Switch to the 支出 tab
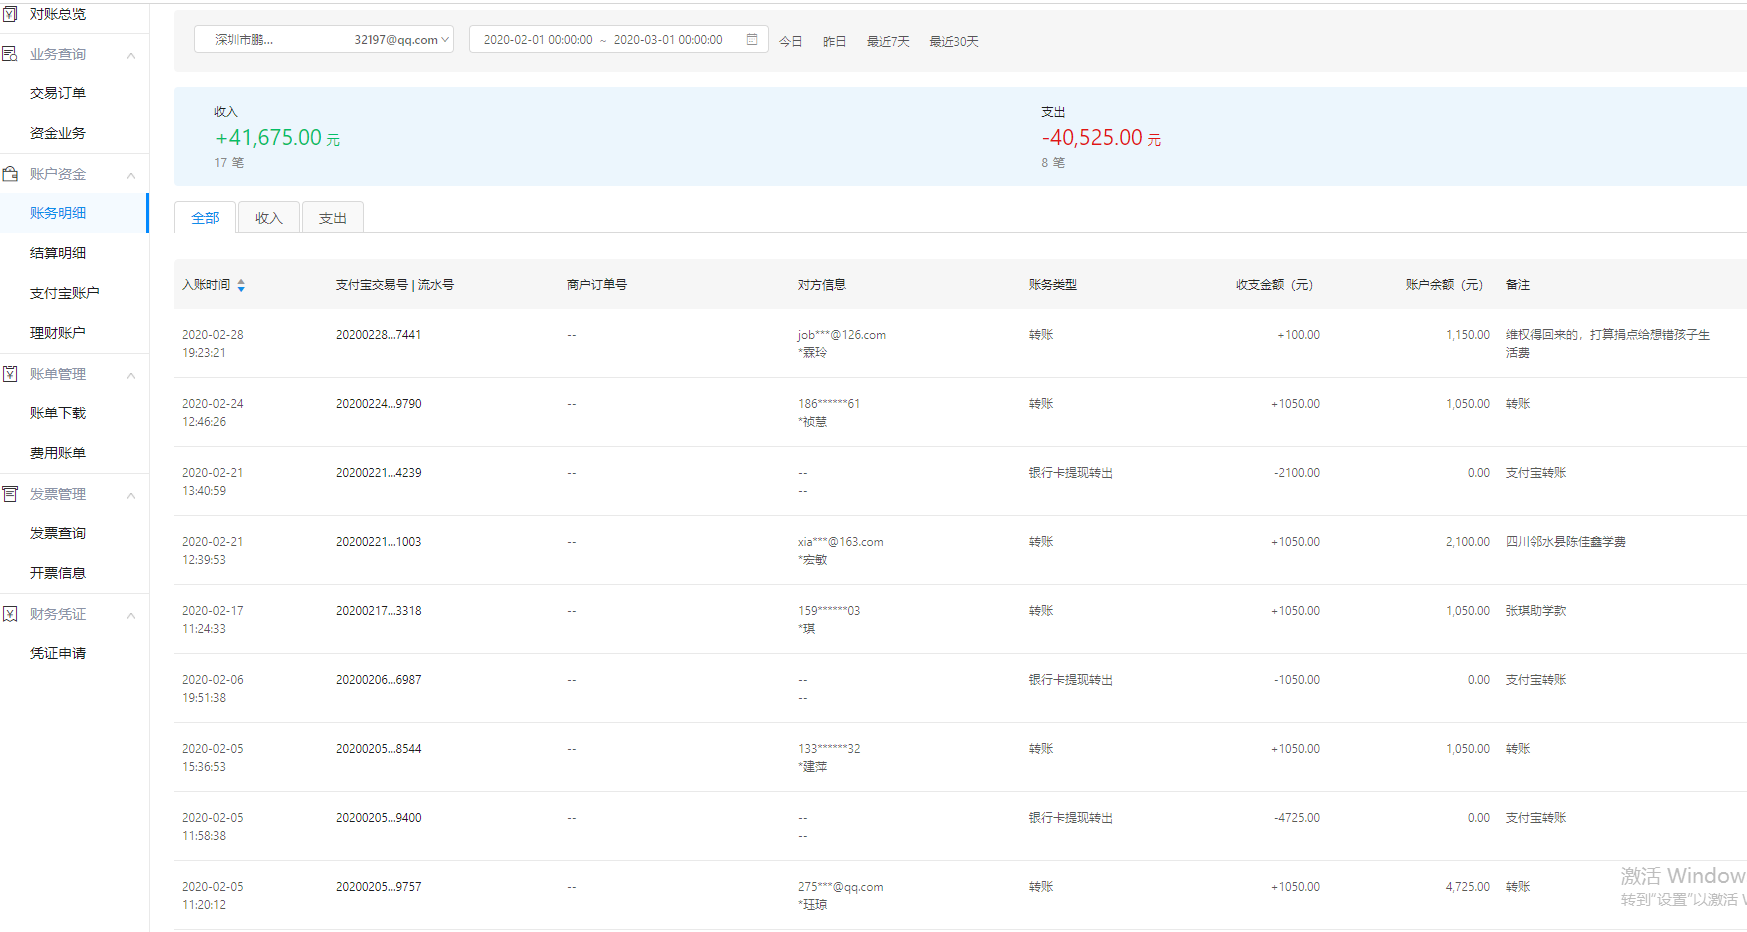 click(x=332, y=218)
